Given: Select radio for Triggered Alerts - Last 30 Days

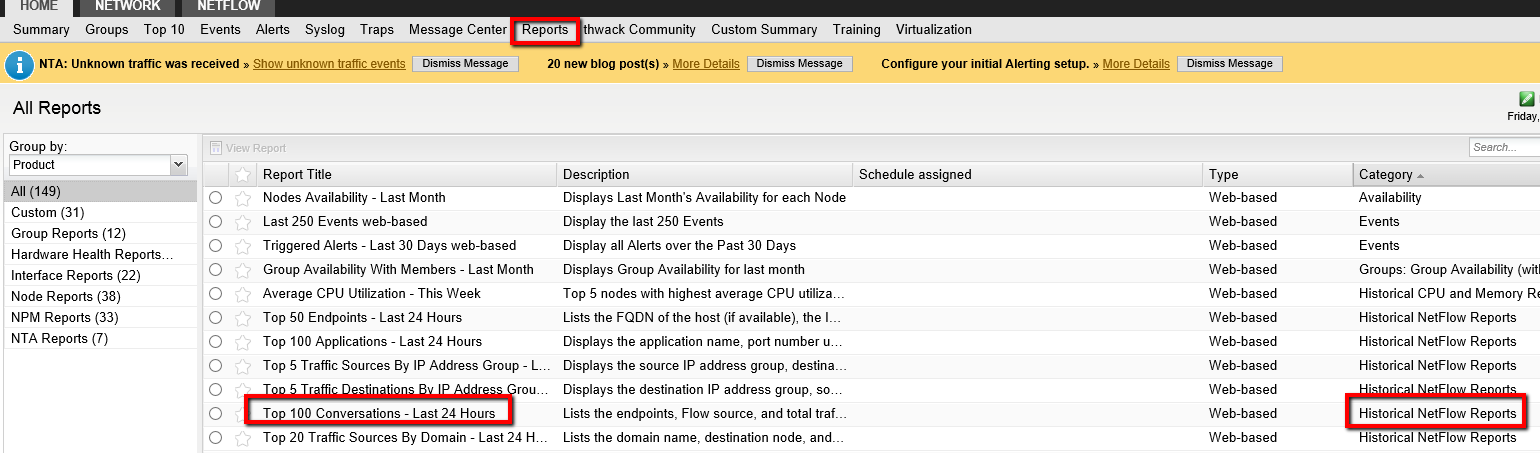Looking at the screenshot, I should tap(216, 246).
